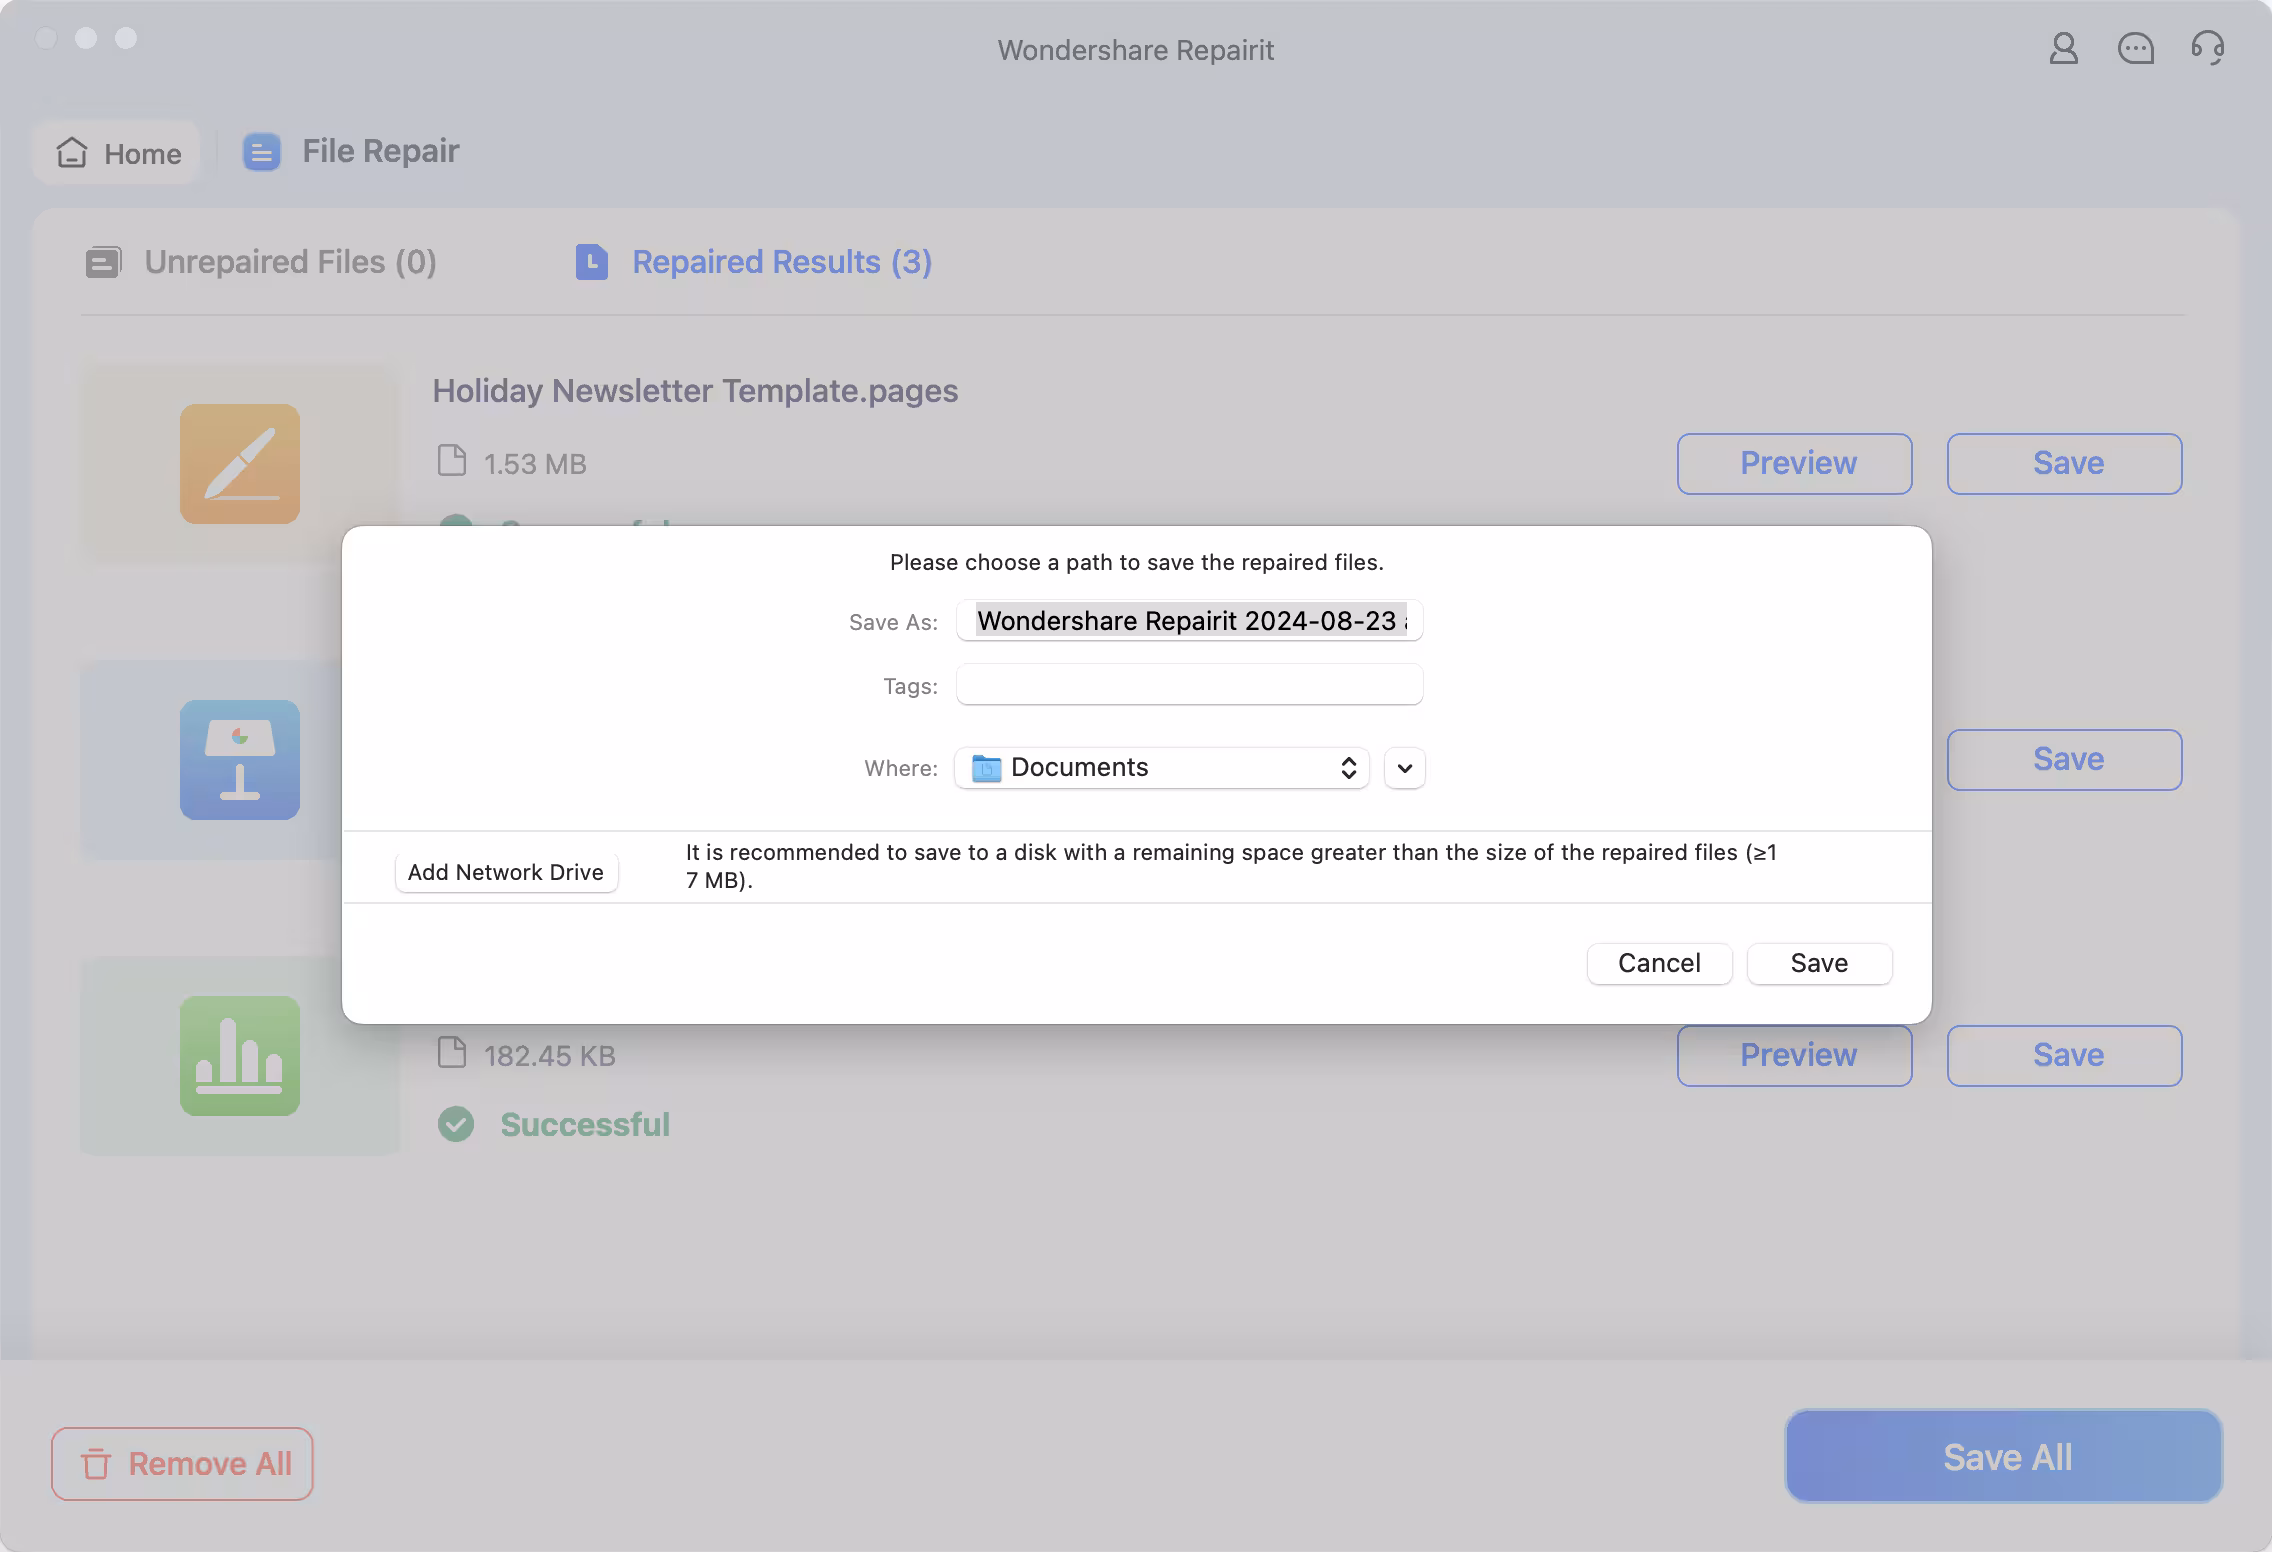Image resolution: width=2272 pixels, height=1552 pixels.
Task: Open the Where Documents location dropdown
Action: click(x=1162, y=768)
